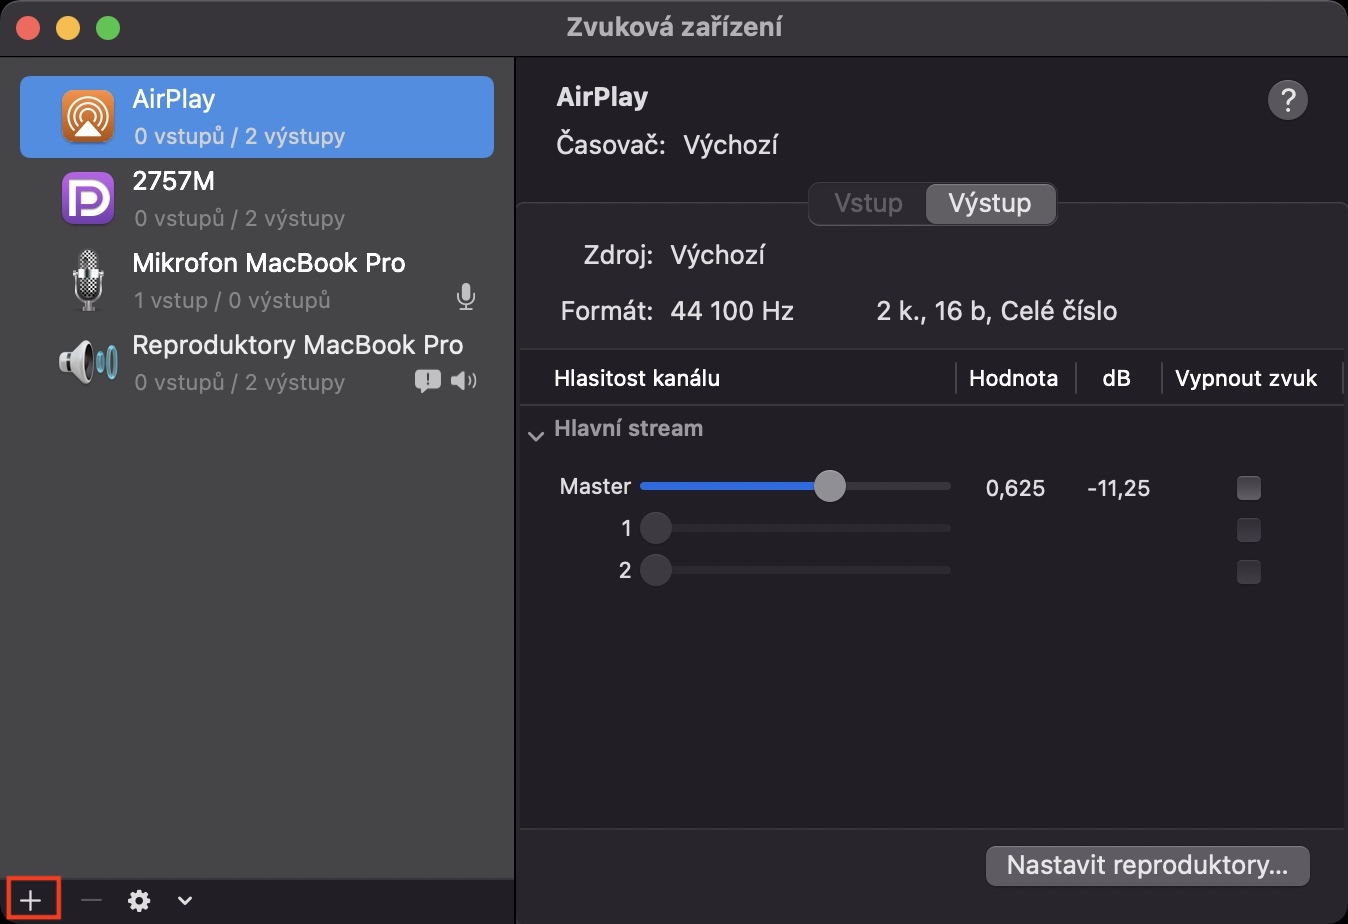Click the Hodnota column header
This screenshot has width=1348, height=924.
[1013, 378]
